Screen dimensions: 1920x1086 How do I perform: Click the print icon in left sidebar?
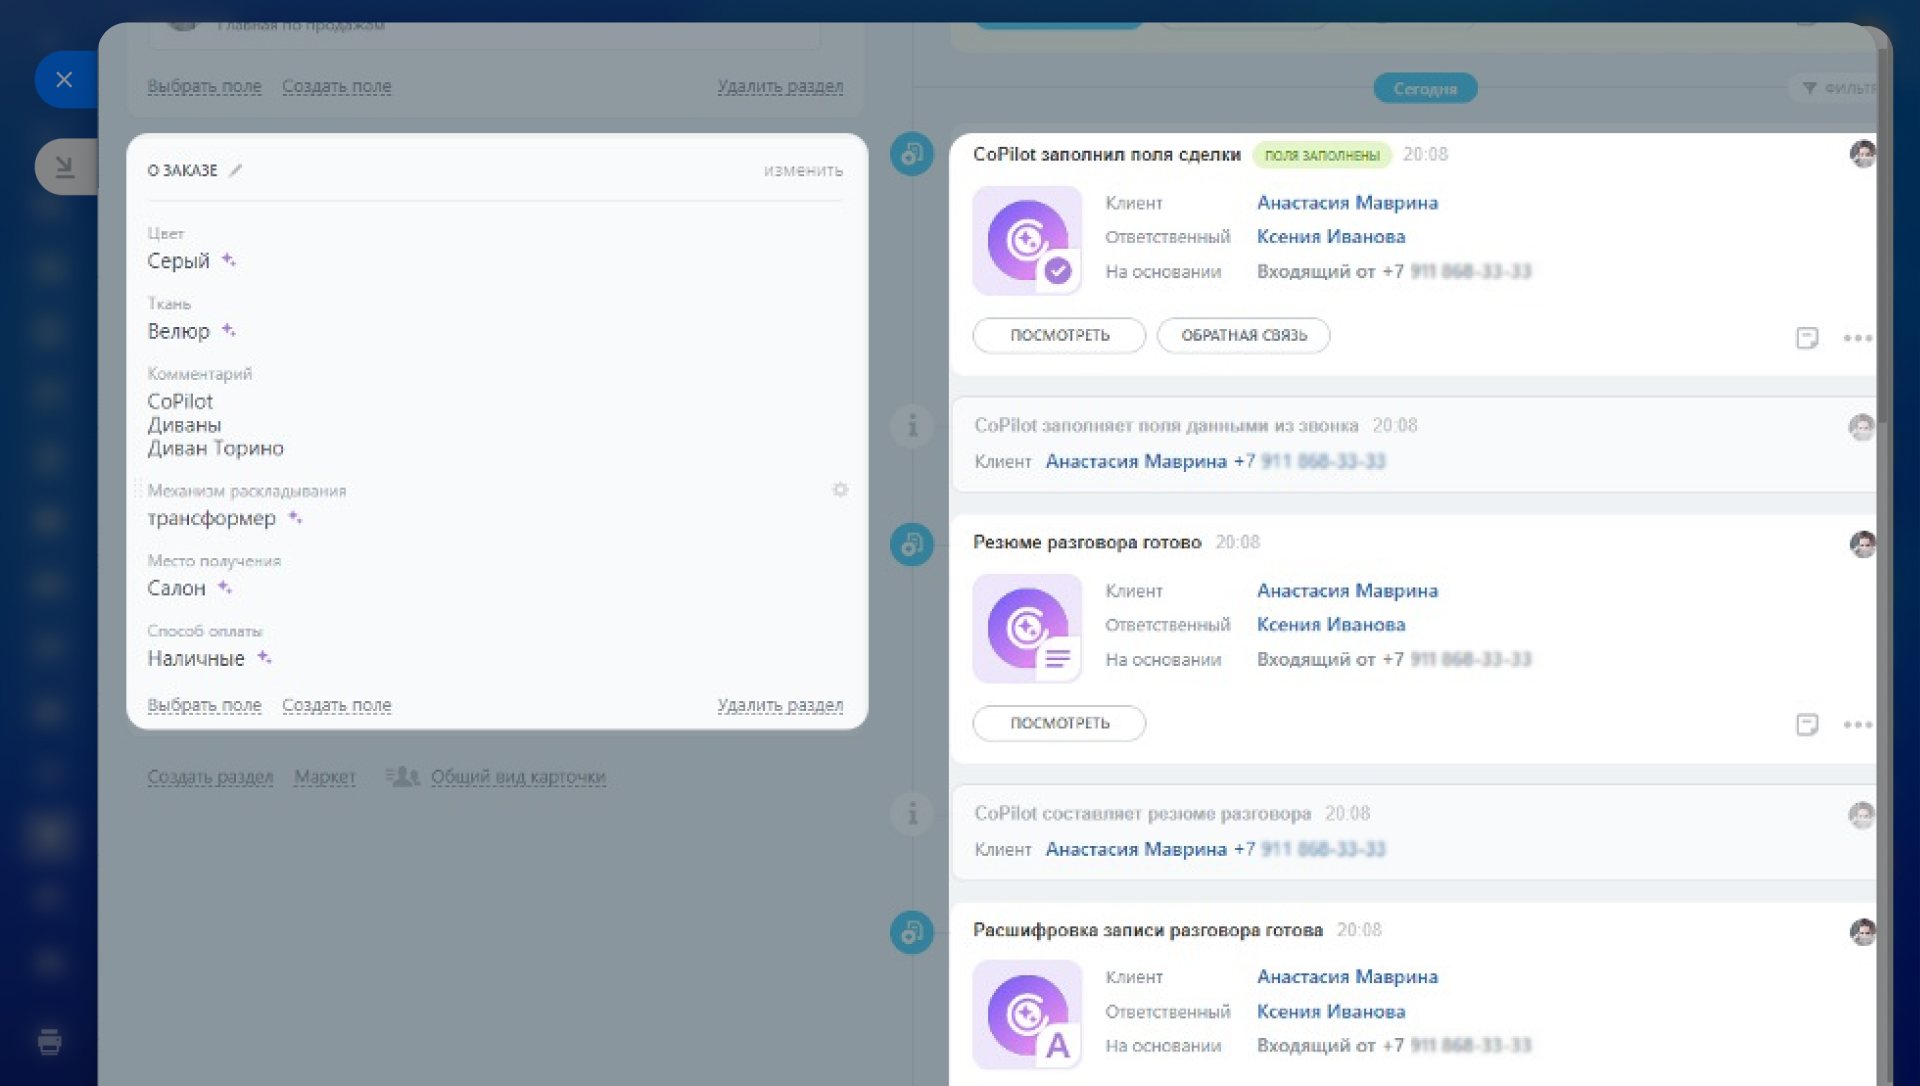(49, 1042)
